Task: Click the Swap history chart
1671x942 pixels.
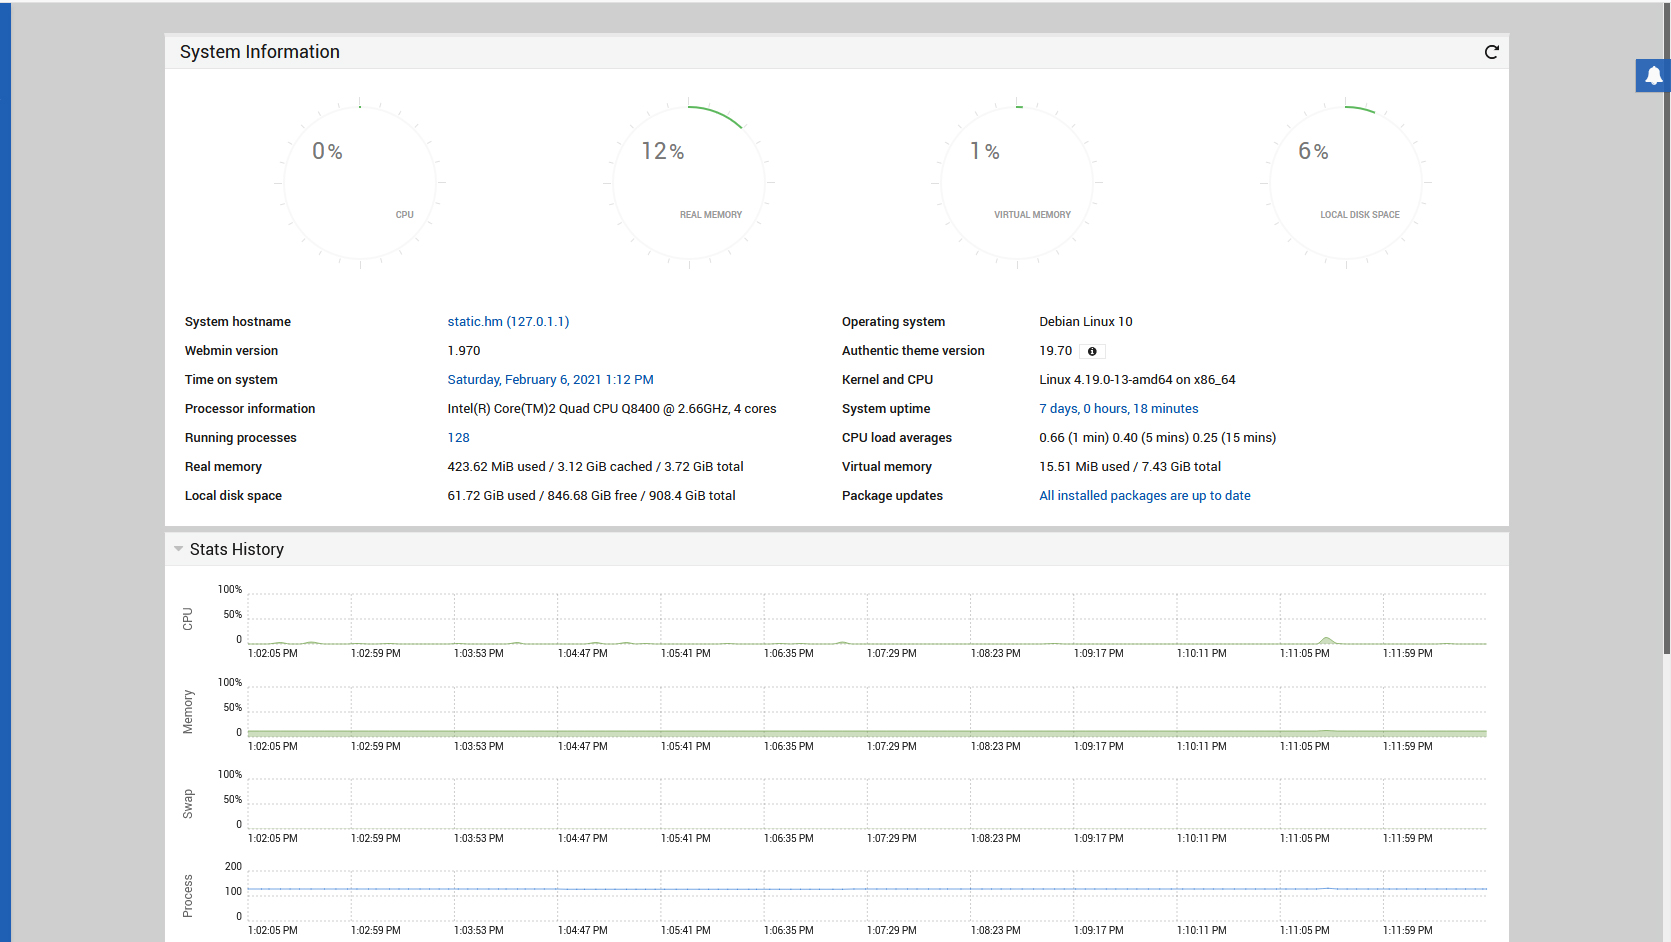Action: [x=867, y=804]
